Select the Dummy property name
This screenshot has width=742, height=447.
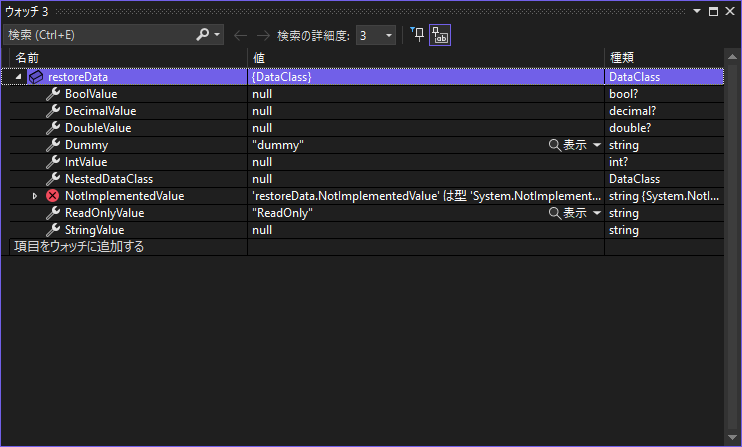(86, 145)
